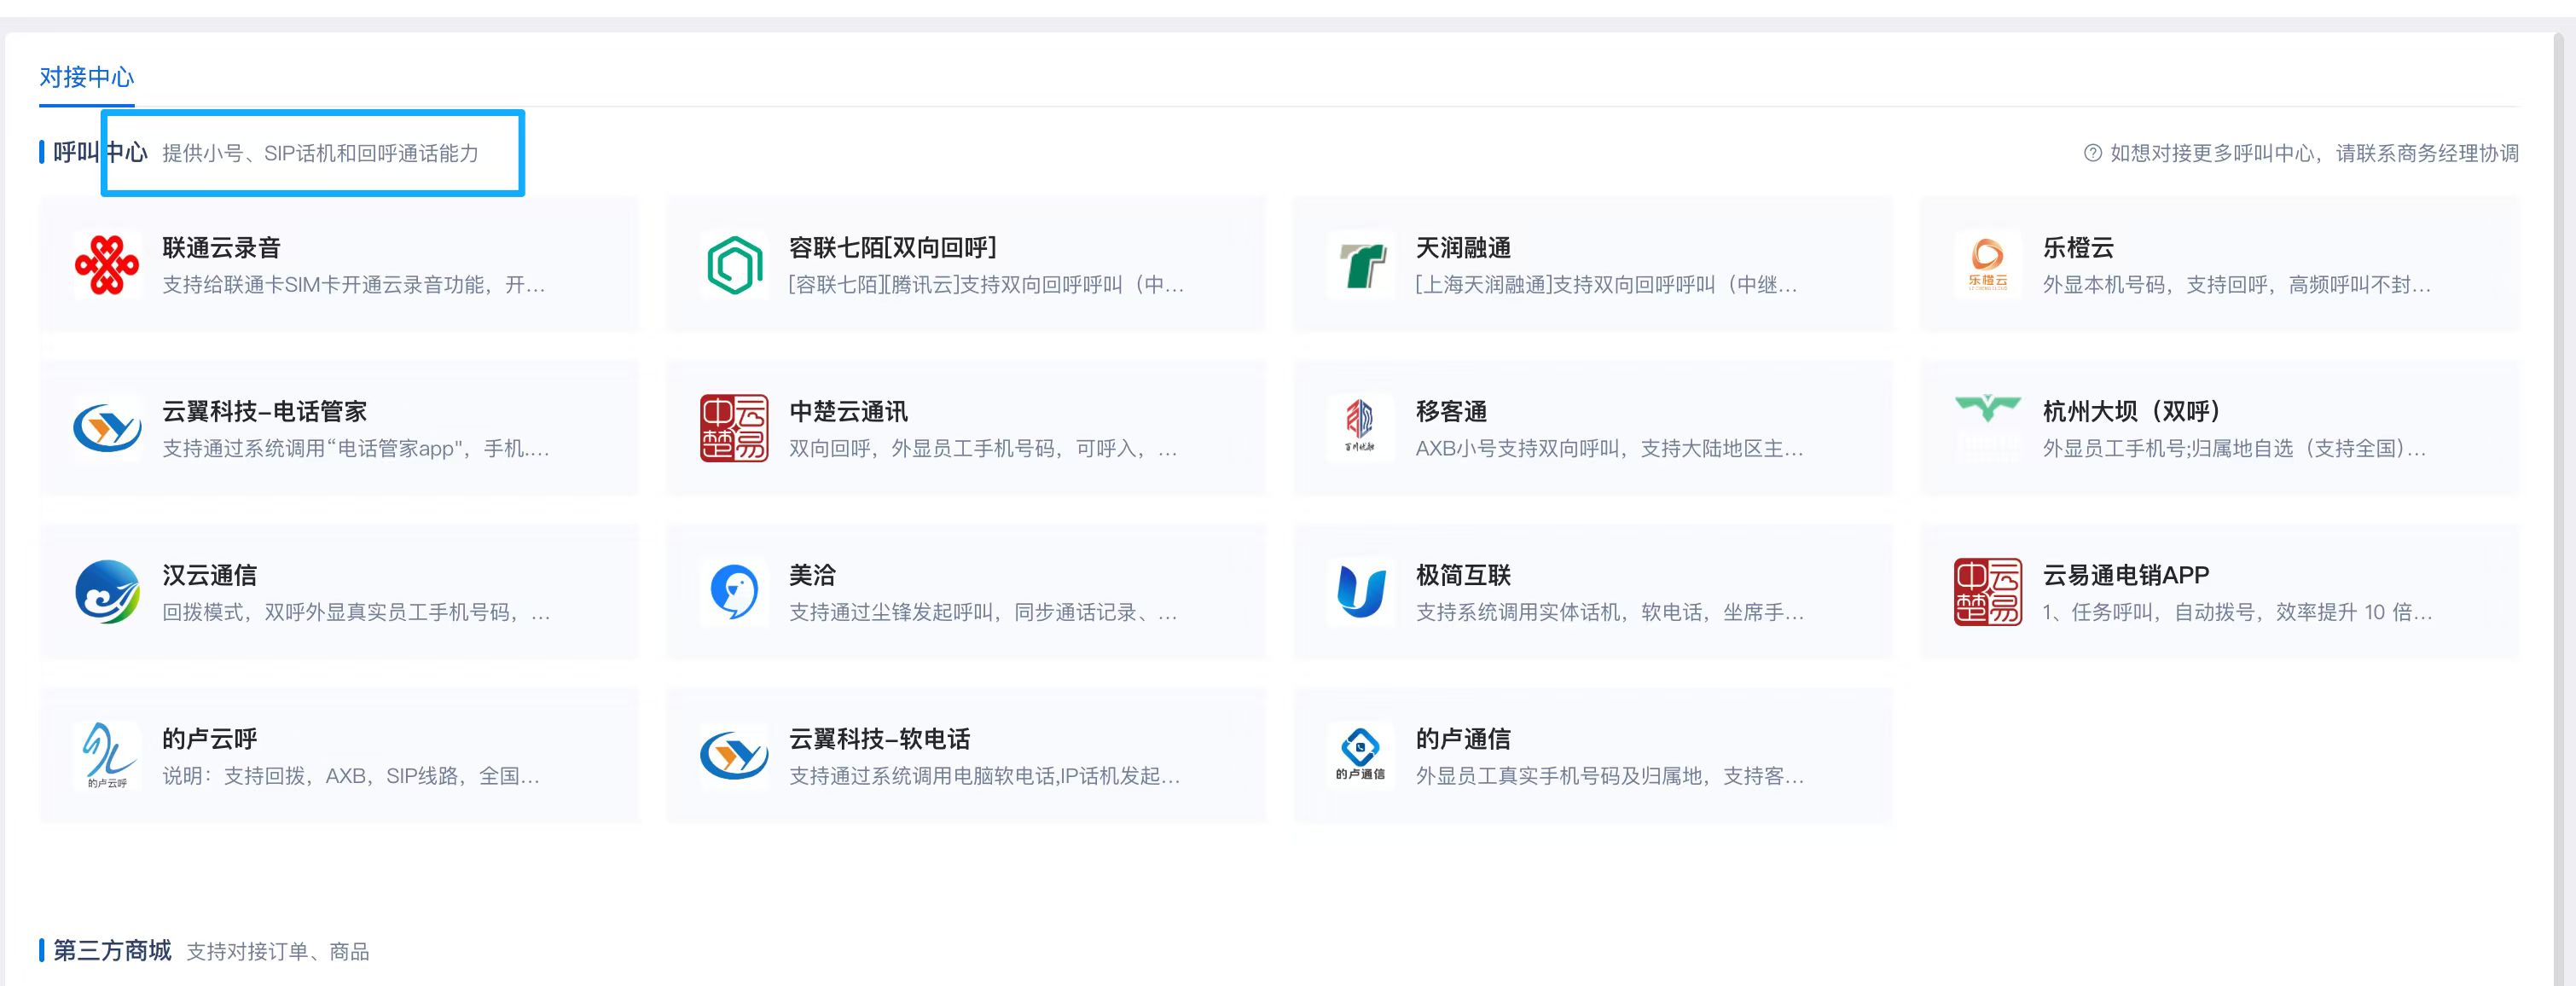Select the 联通云录音 logo icon

(108, 264)
